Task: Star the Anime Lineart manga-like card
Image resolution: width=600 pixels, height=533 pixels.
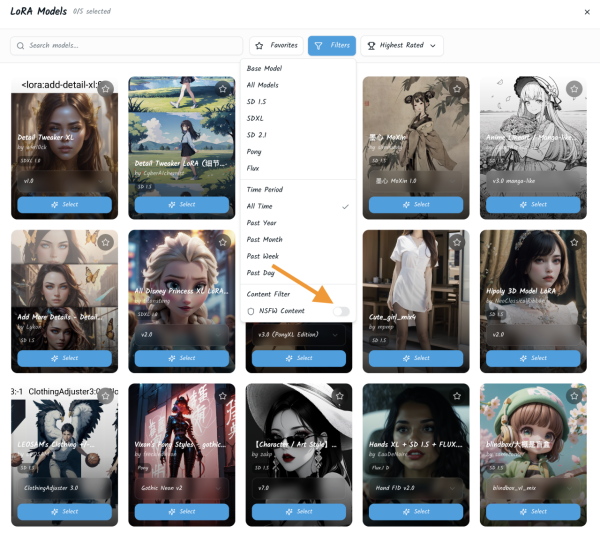Action: point(574,89)
